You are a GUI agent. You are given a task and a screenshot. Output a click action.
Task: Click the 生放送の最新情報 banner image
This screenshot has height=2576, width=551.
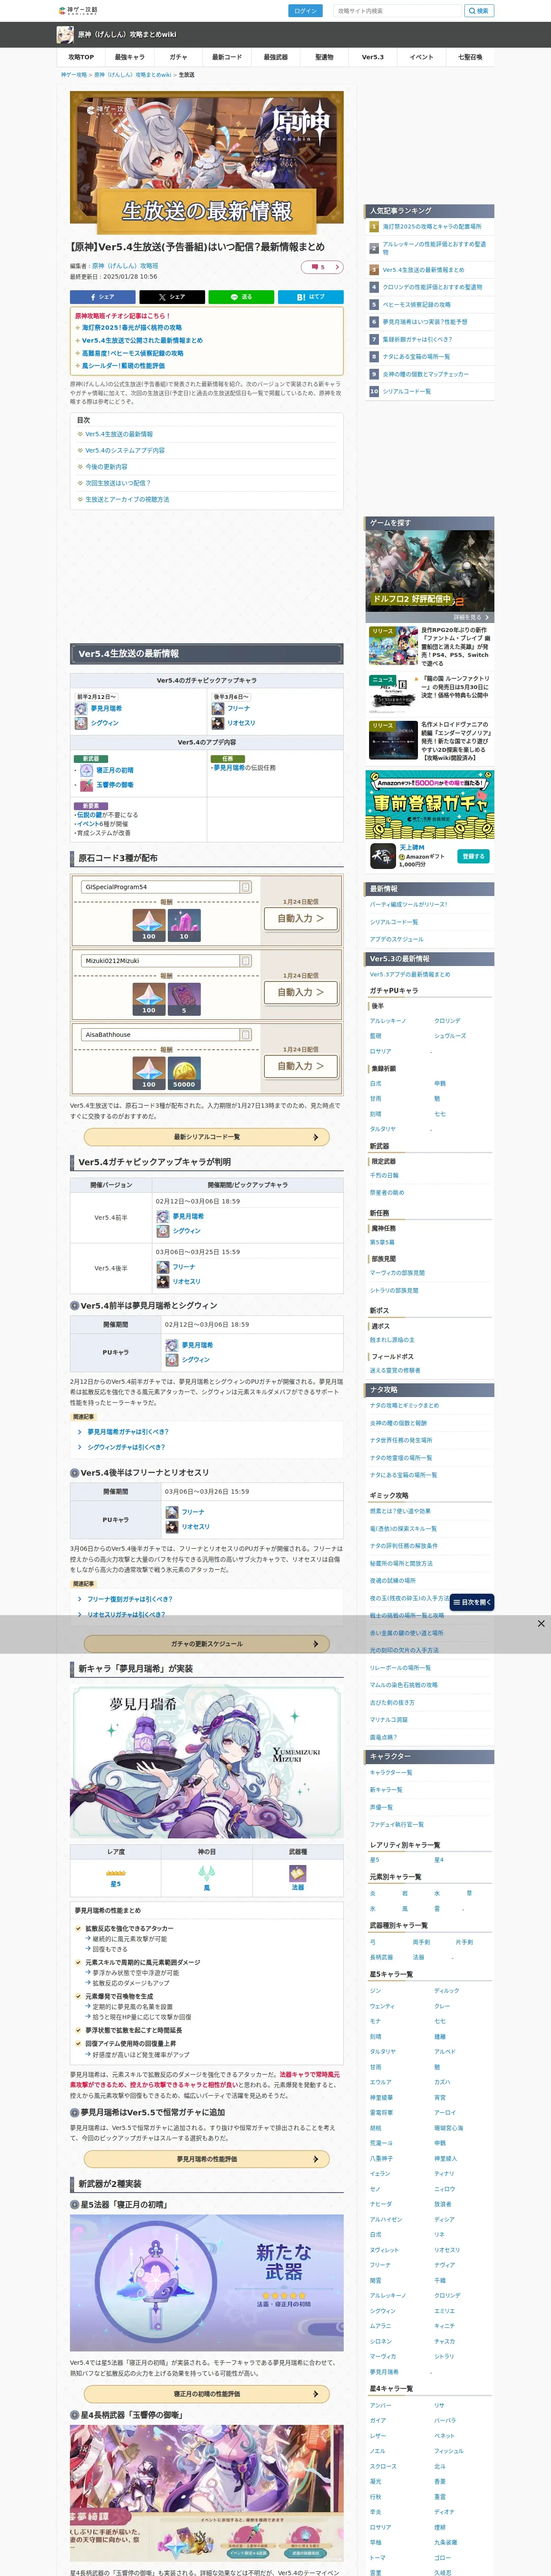pos(206,163)
